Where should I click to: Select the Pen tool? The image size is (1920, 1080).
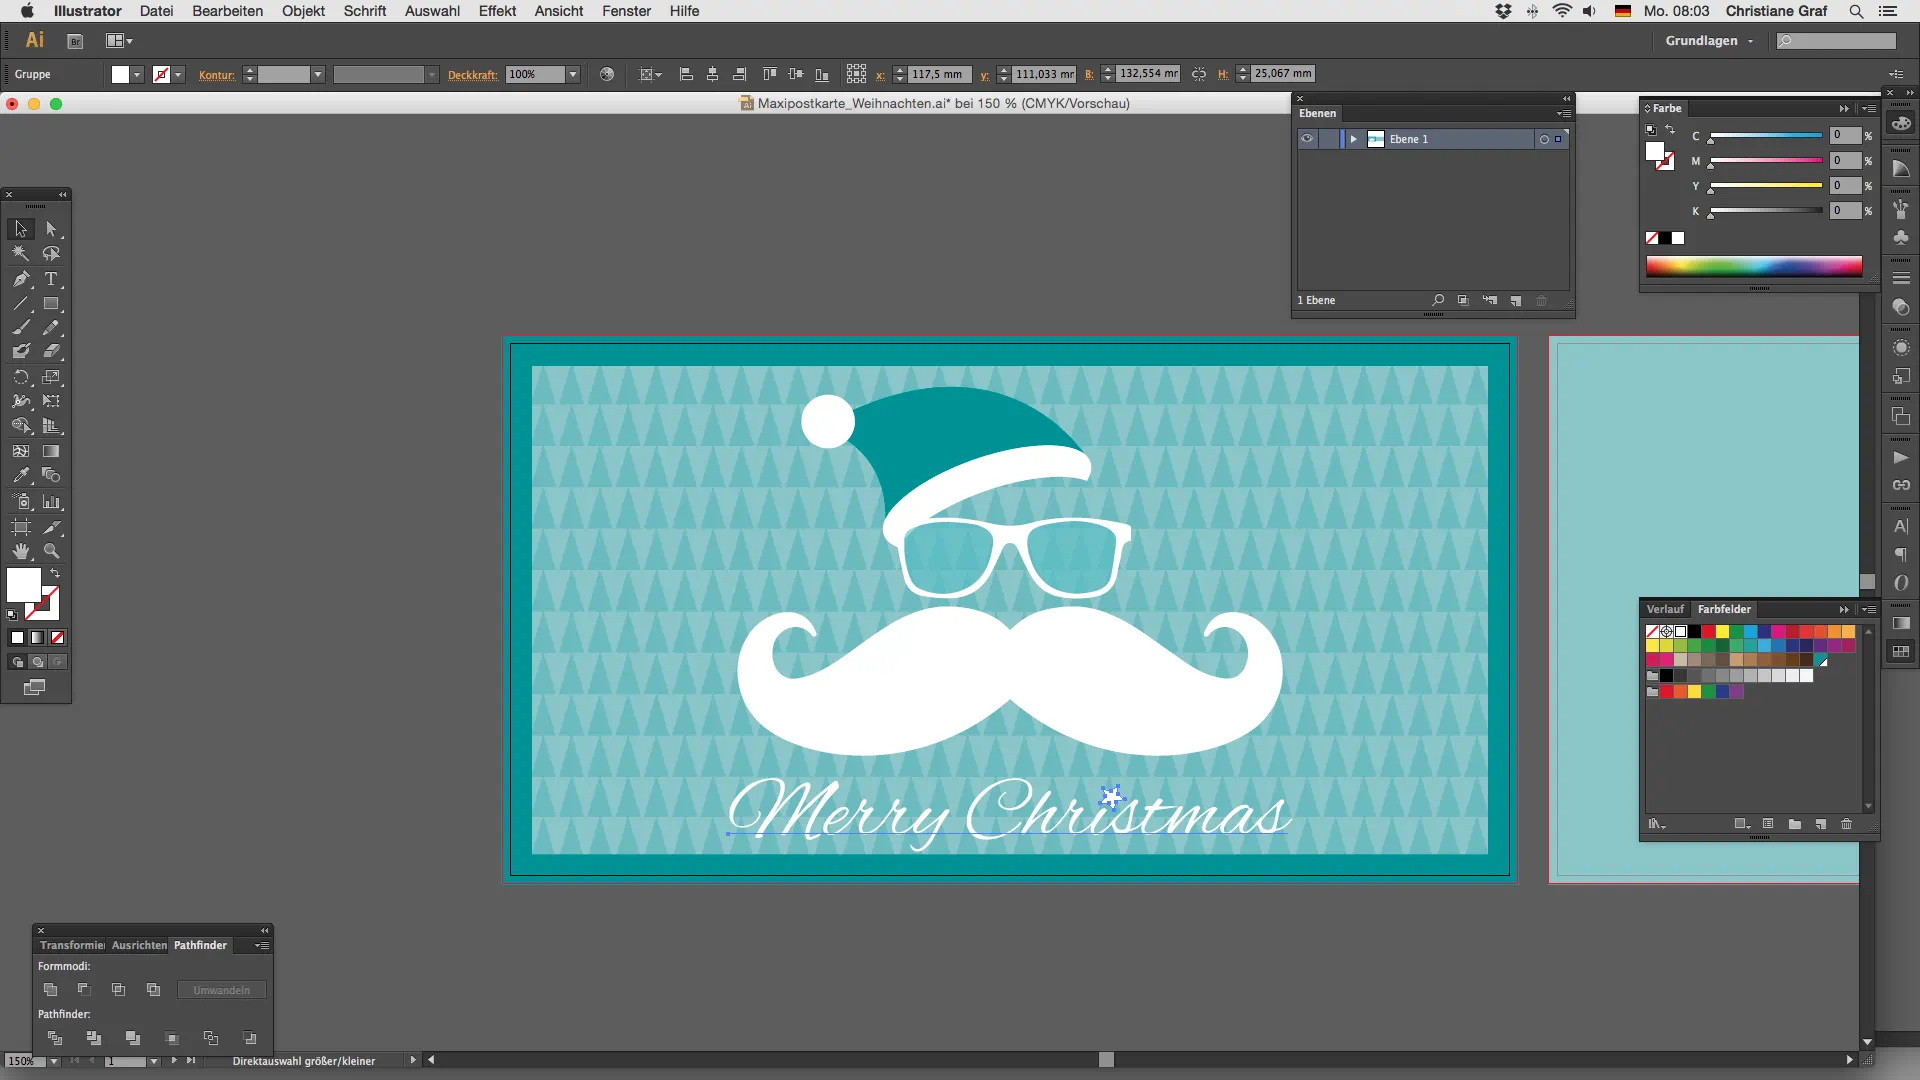pos(20,279)
